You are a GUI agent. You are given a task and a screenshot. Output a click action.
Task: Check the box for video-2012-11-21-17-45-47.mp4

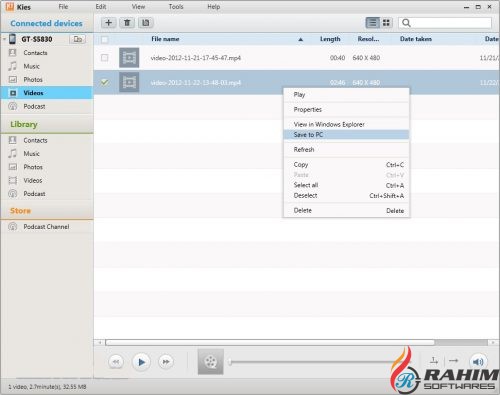105,58
